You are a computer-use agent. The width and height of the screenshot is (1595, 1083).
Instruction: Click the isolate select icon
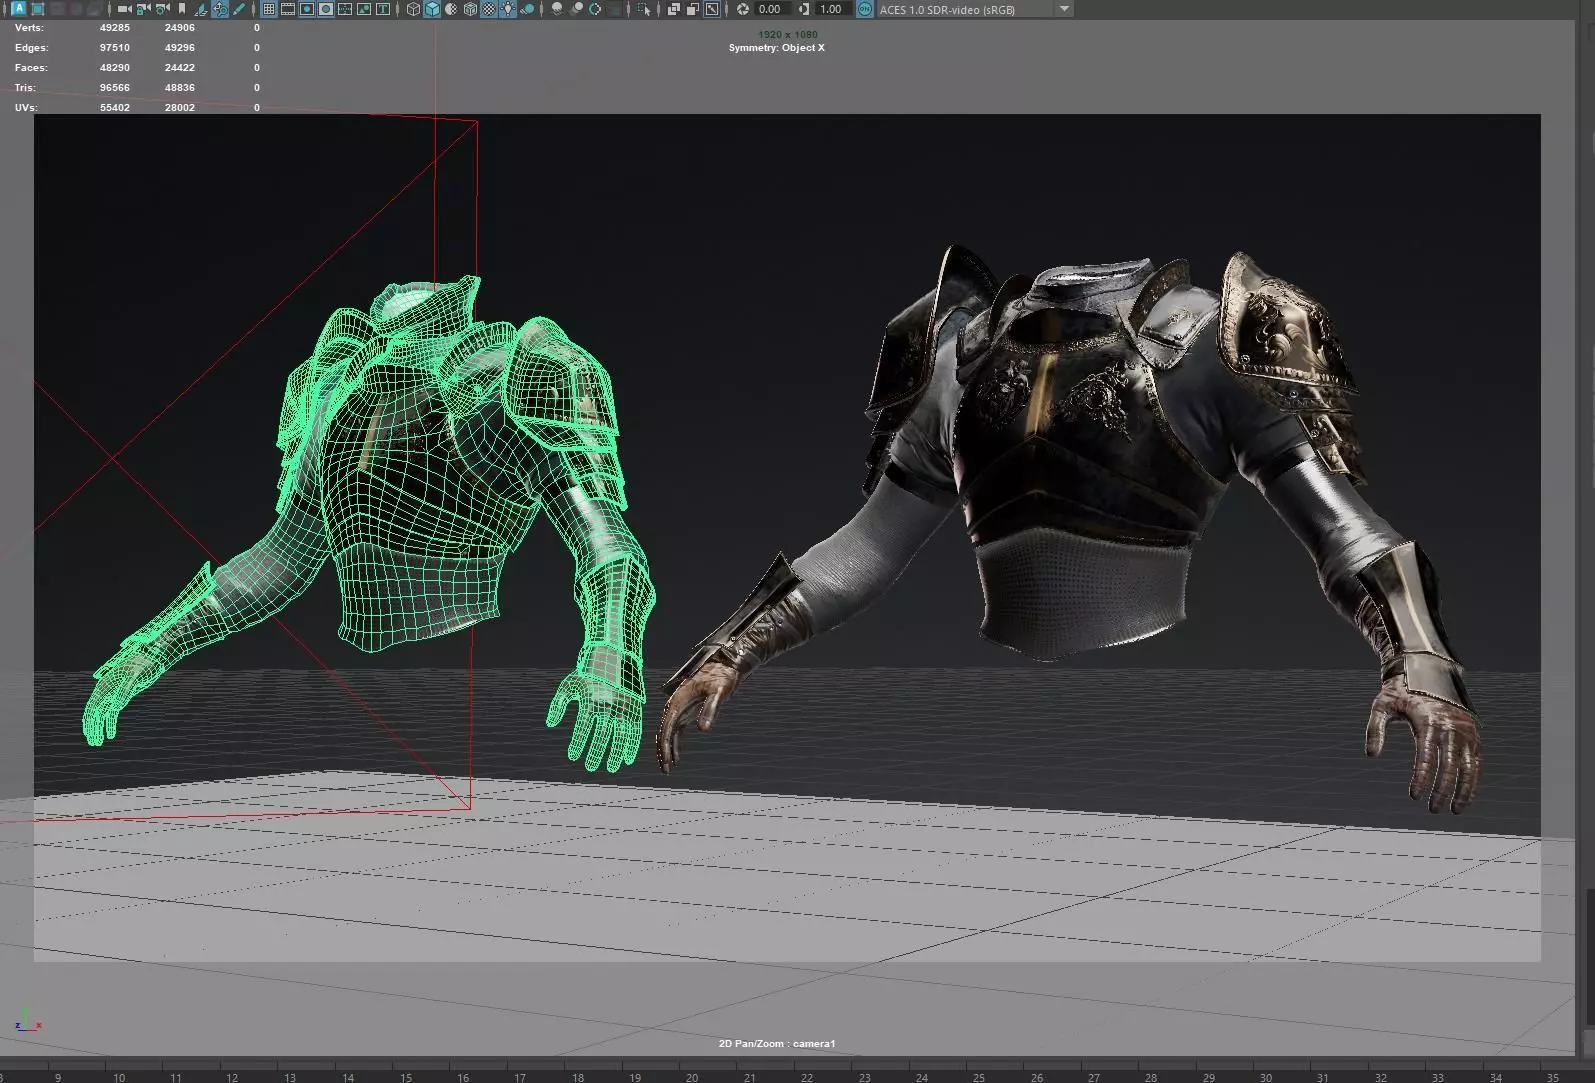(644, 9)
